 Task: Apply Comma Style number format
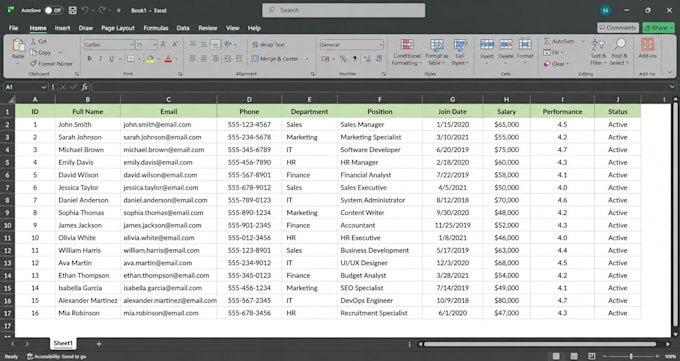click(355, 59)
